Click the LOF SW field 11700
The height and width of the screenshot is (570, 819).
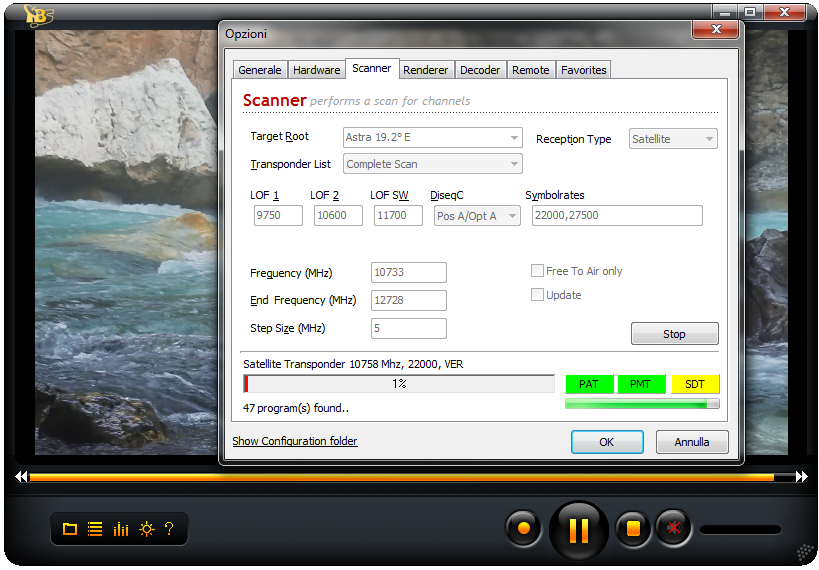click(398, 215)
